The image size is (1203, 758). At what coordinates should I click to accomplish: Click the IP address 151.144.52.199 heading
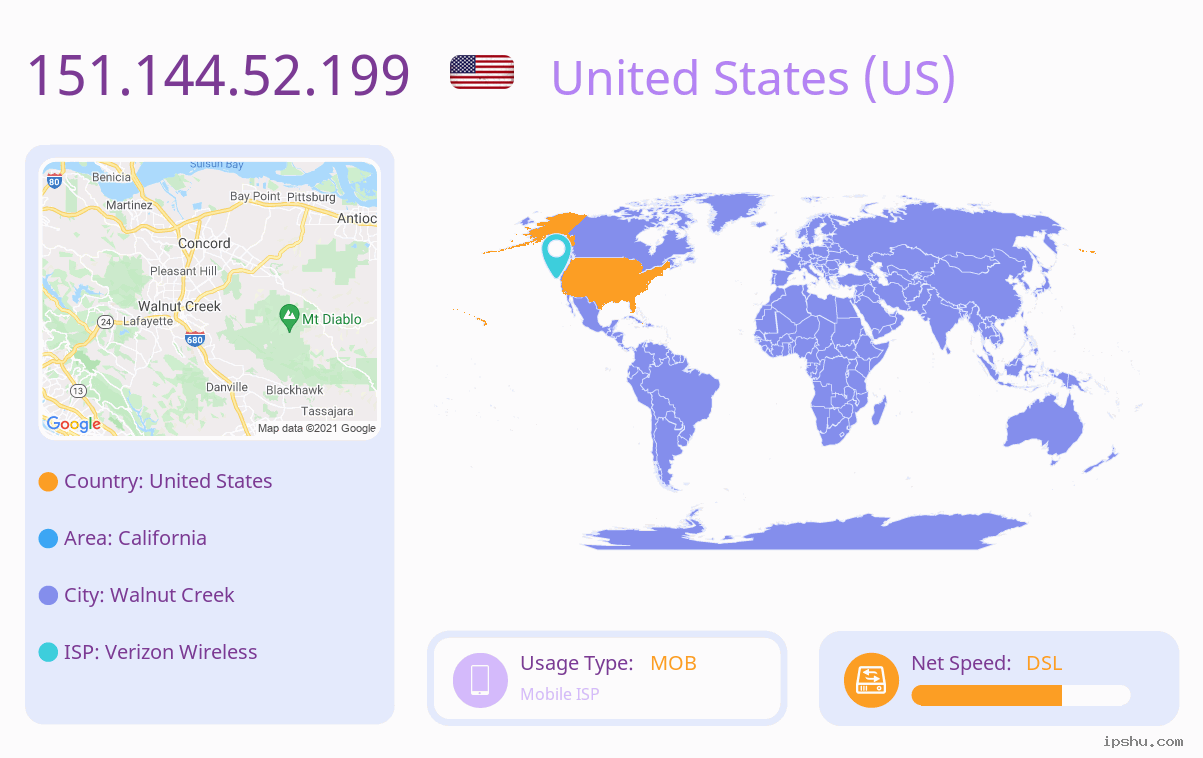click(x=218, y=75)
